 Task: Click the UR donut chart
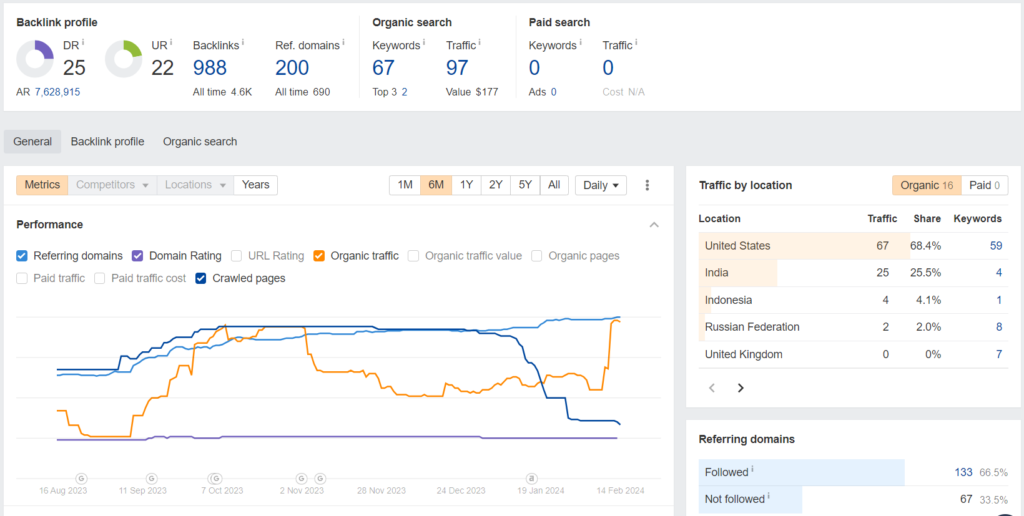[x=123, y=59]
